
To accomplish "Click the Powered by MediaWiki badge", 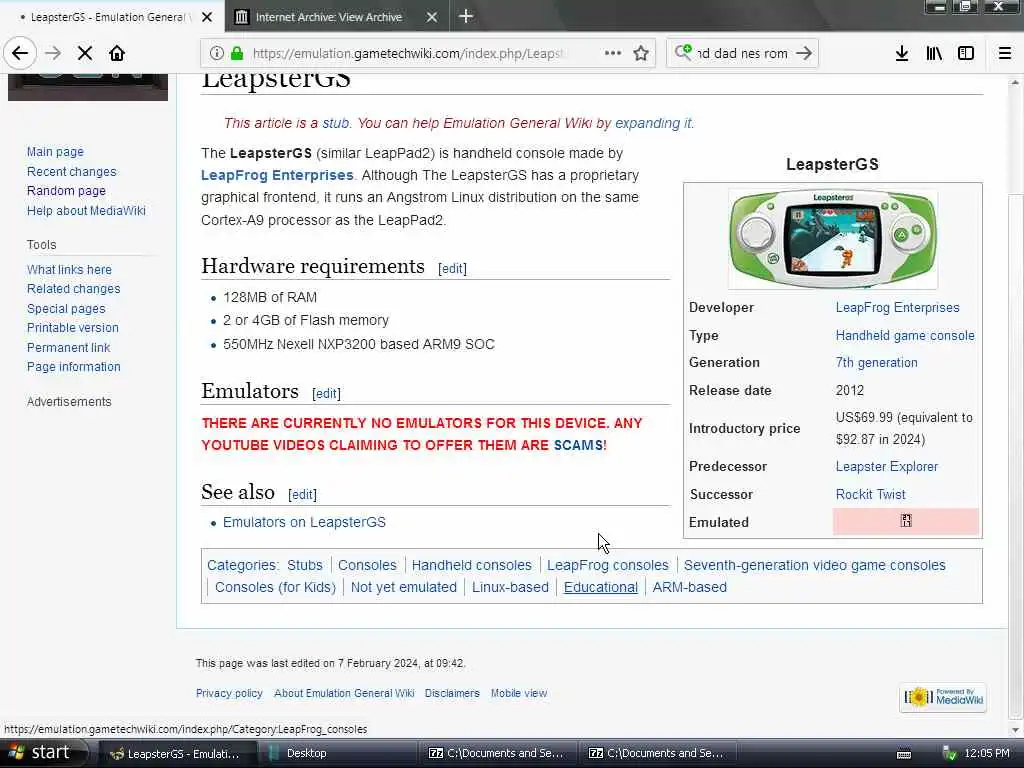I will tap(943, 697).
